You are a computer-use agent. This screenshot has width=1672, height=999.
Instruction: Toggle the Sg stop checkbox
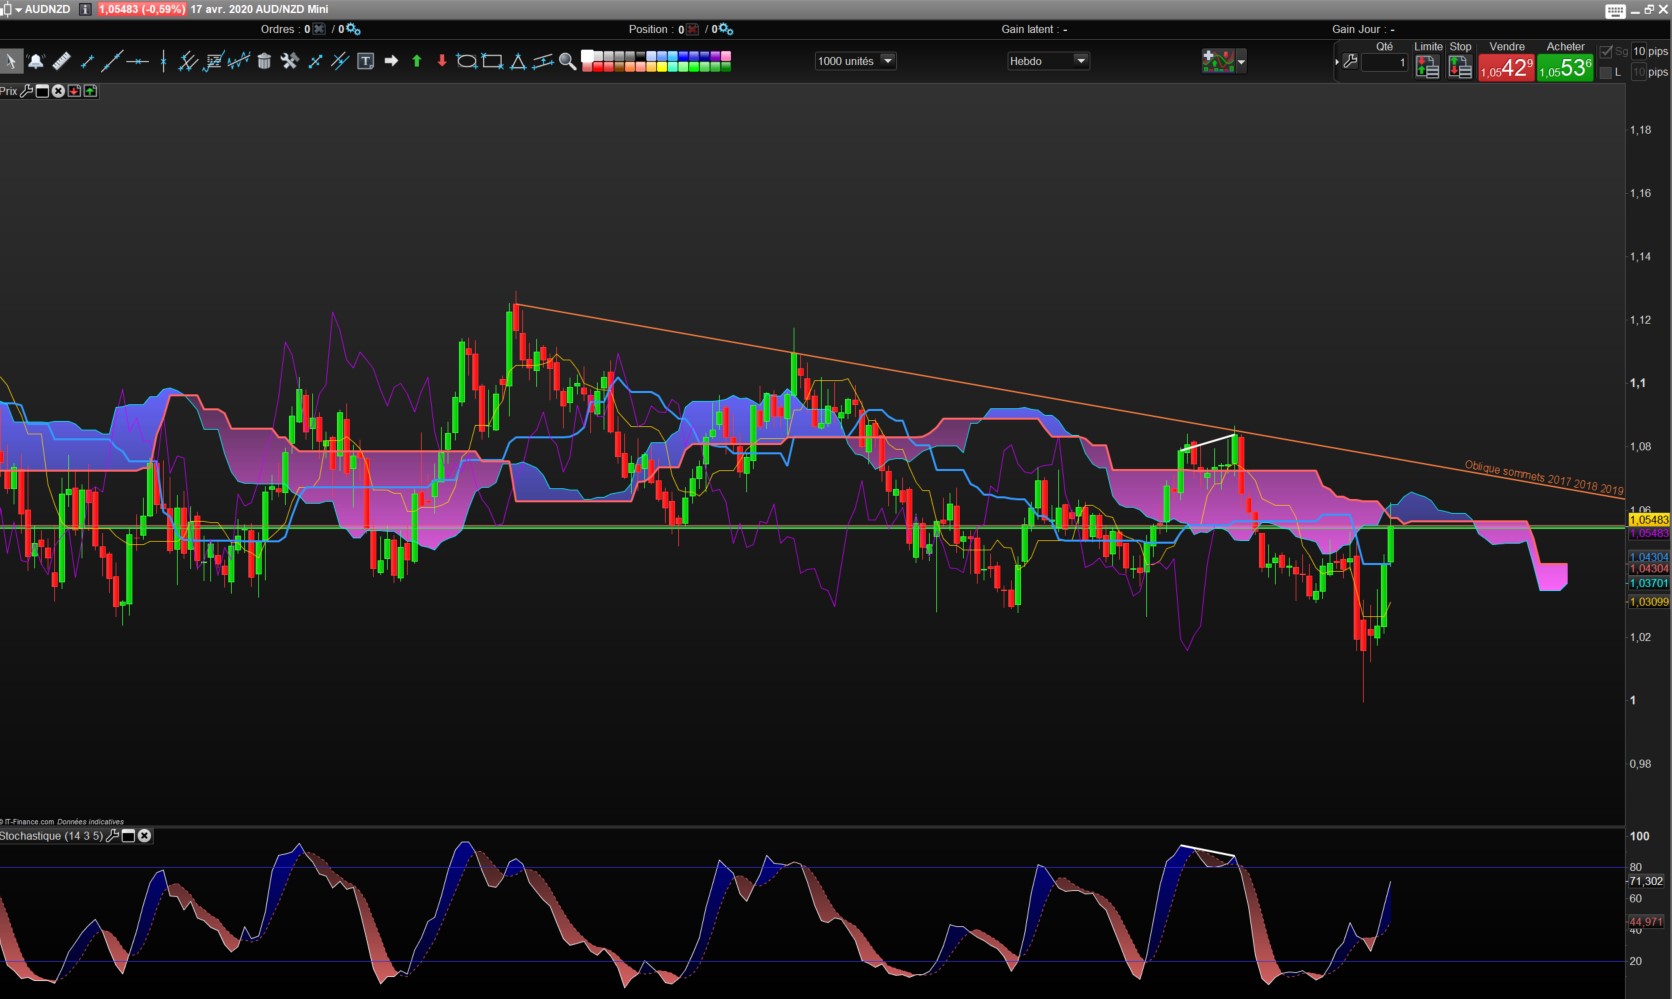coord(1606,52)
